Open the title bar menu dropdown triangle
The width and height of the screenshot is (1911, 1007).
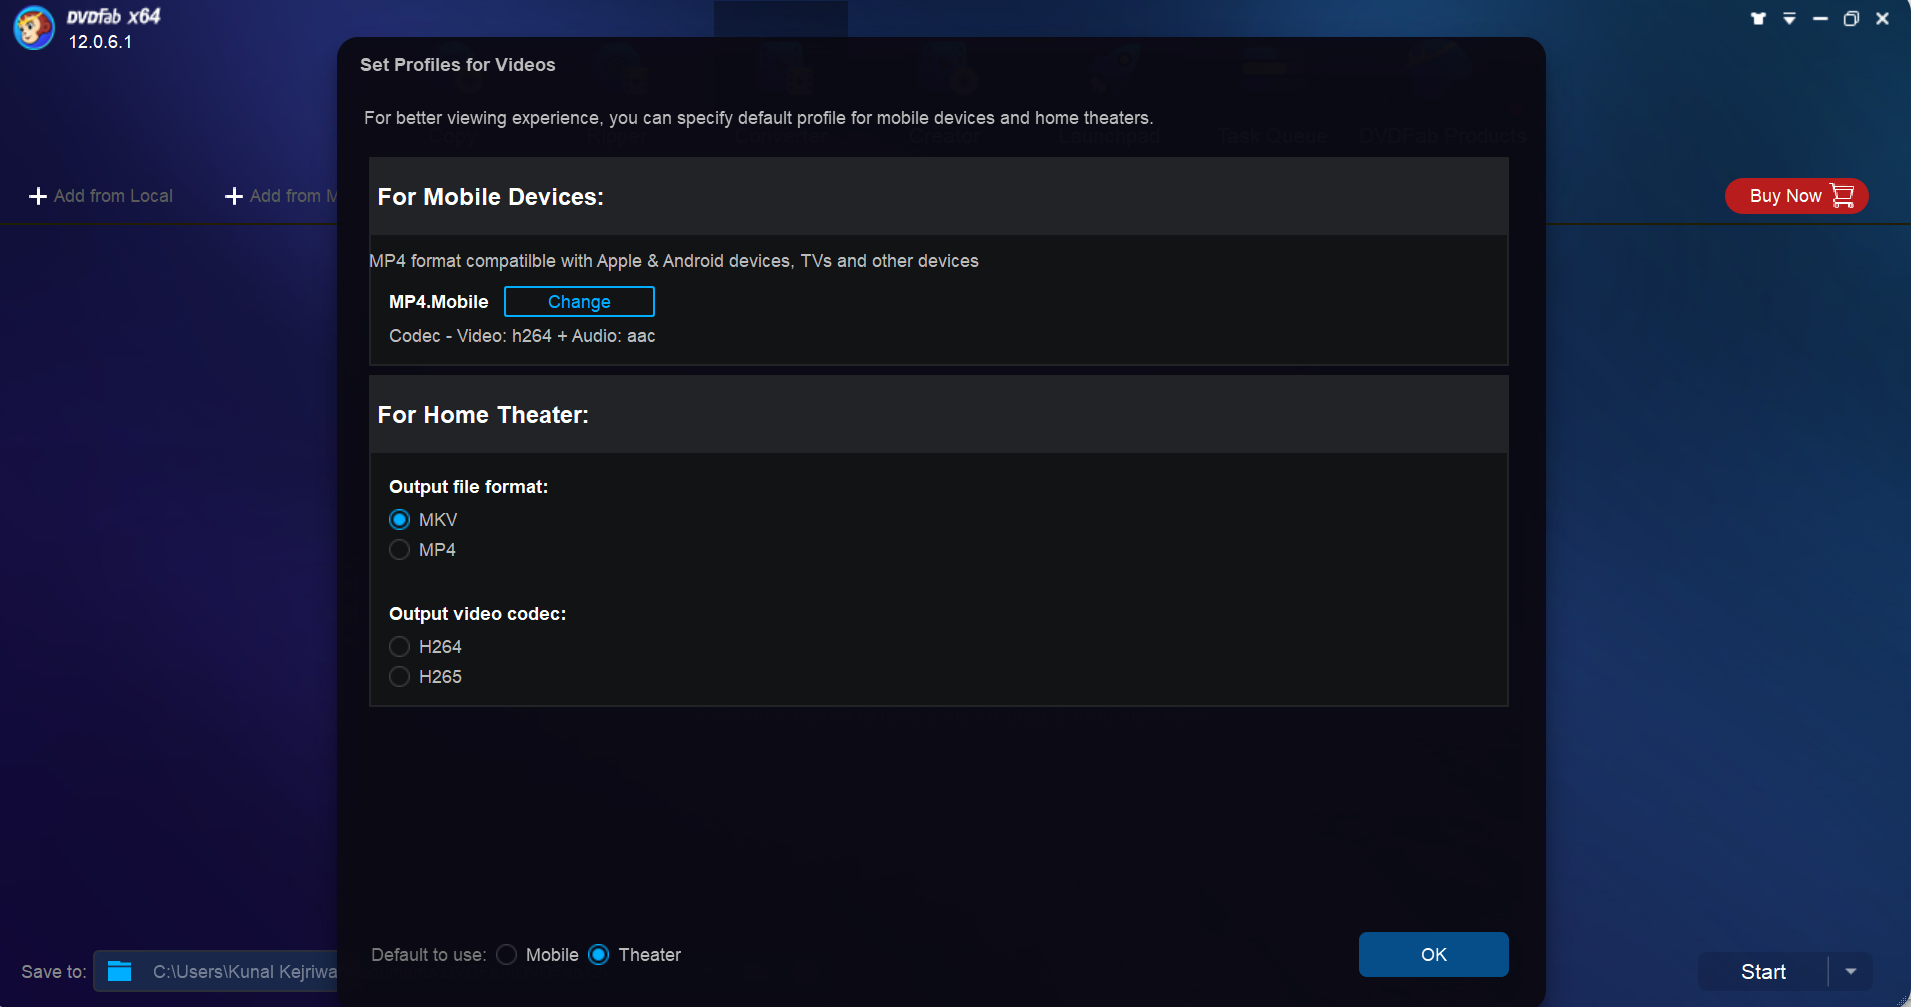coord(1789,19)
